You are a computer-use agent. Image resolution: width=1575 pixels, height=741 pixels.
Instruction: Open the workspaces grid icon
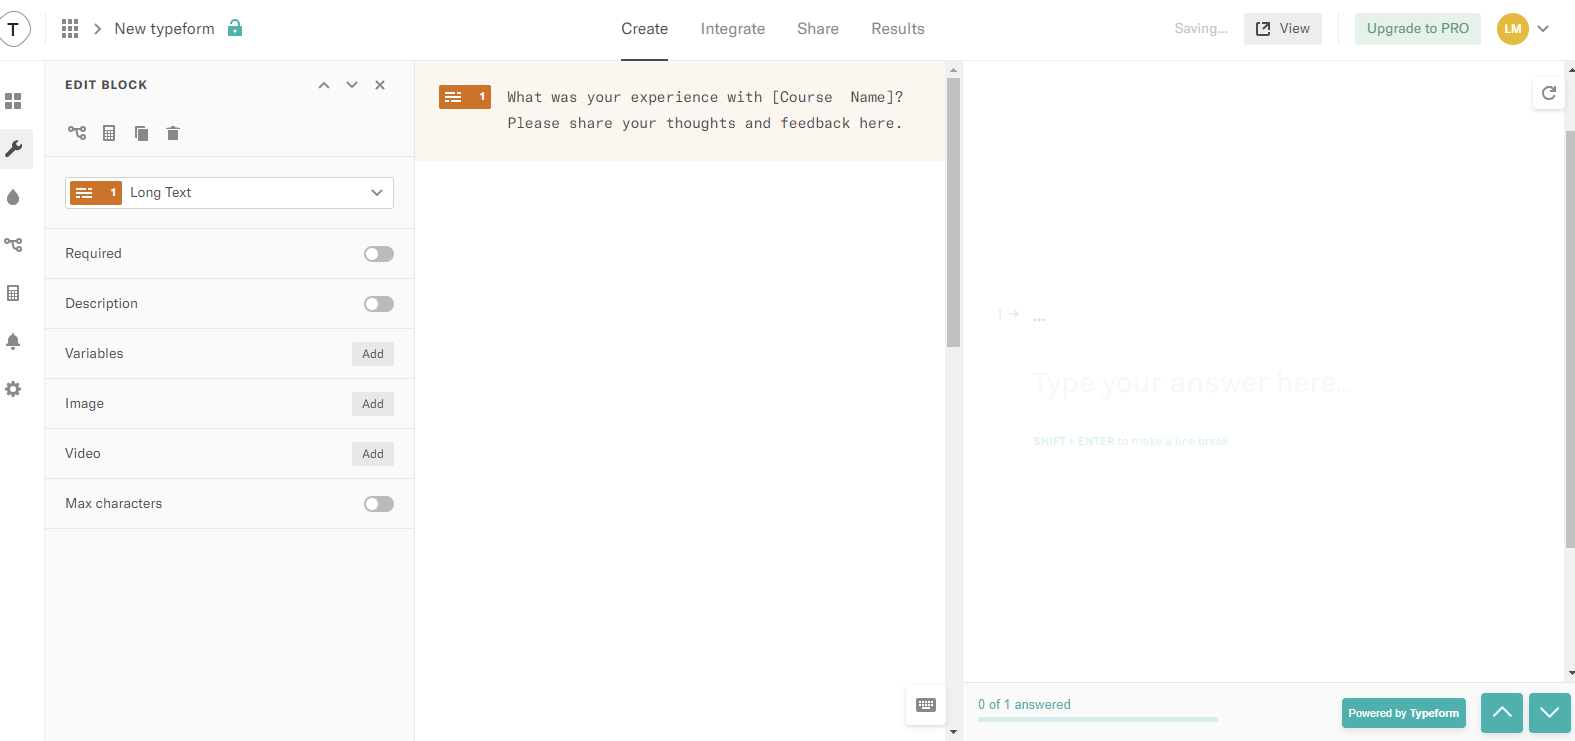[70, 29]
